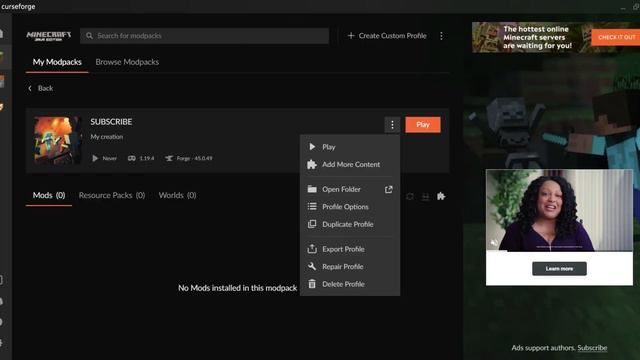Open the Resource Packs (0) tab

[x=112, y=196]
